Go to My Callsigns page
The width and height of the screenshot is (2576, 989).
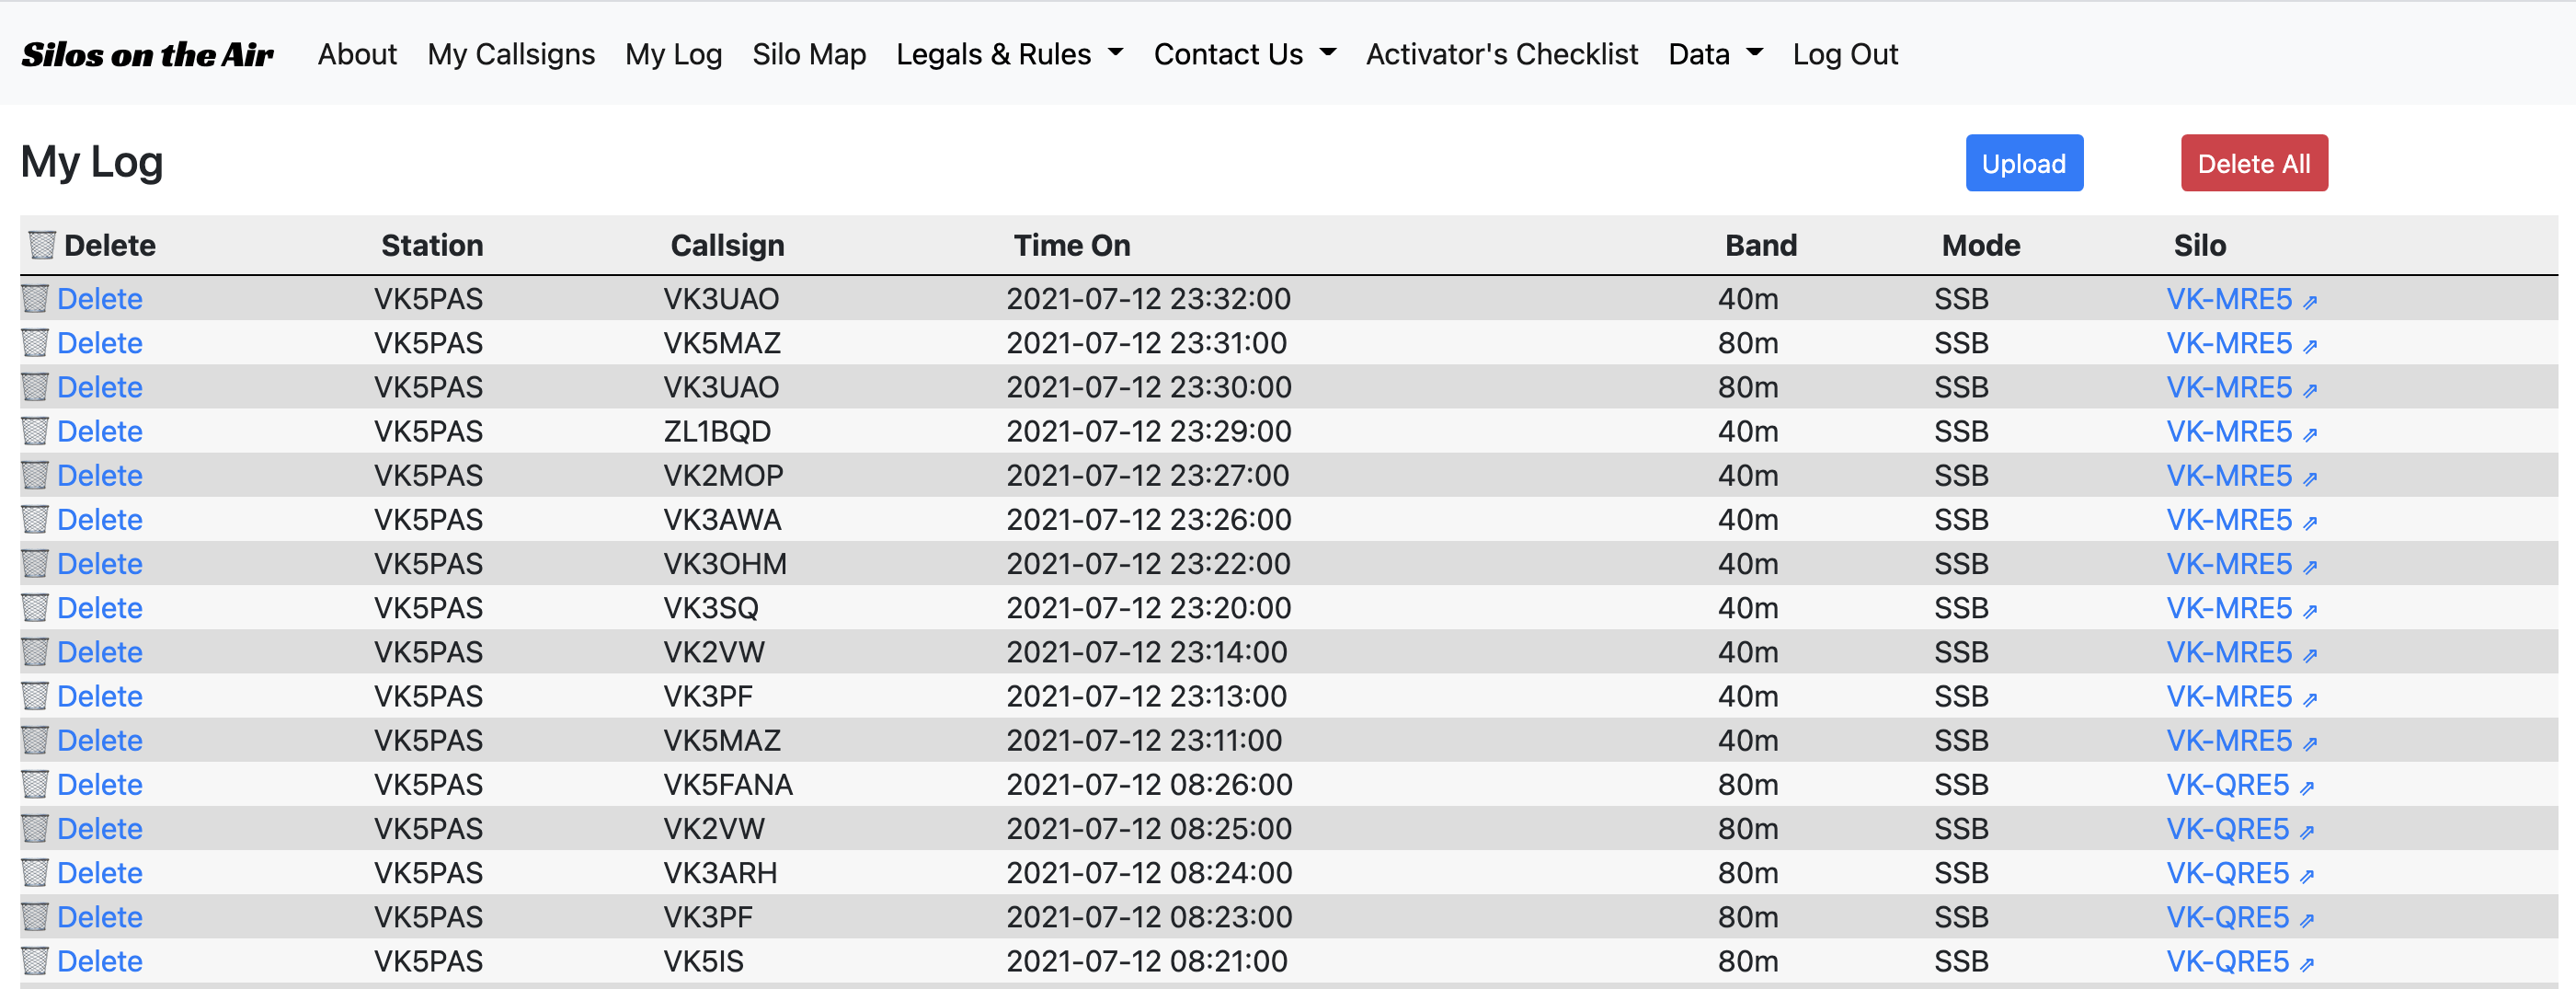pyautogui.click(x=511, y=54)
